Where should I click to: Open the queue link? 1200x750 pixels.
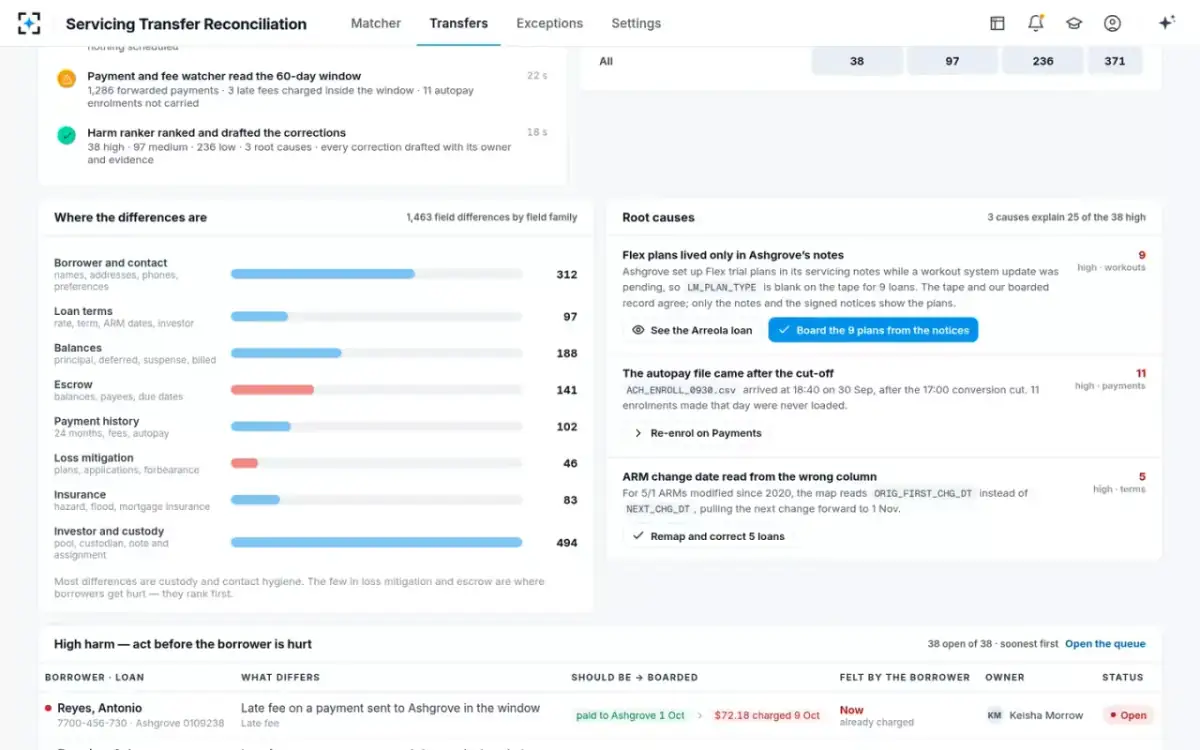1105,644
